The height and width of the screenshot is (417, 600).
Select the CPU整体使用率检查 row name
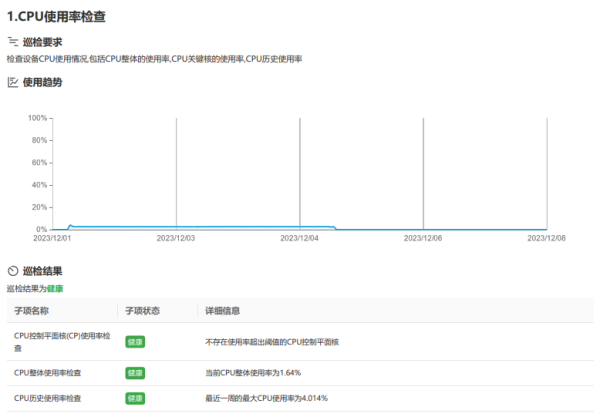coord(48,373)
